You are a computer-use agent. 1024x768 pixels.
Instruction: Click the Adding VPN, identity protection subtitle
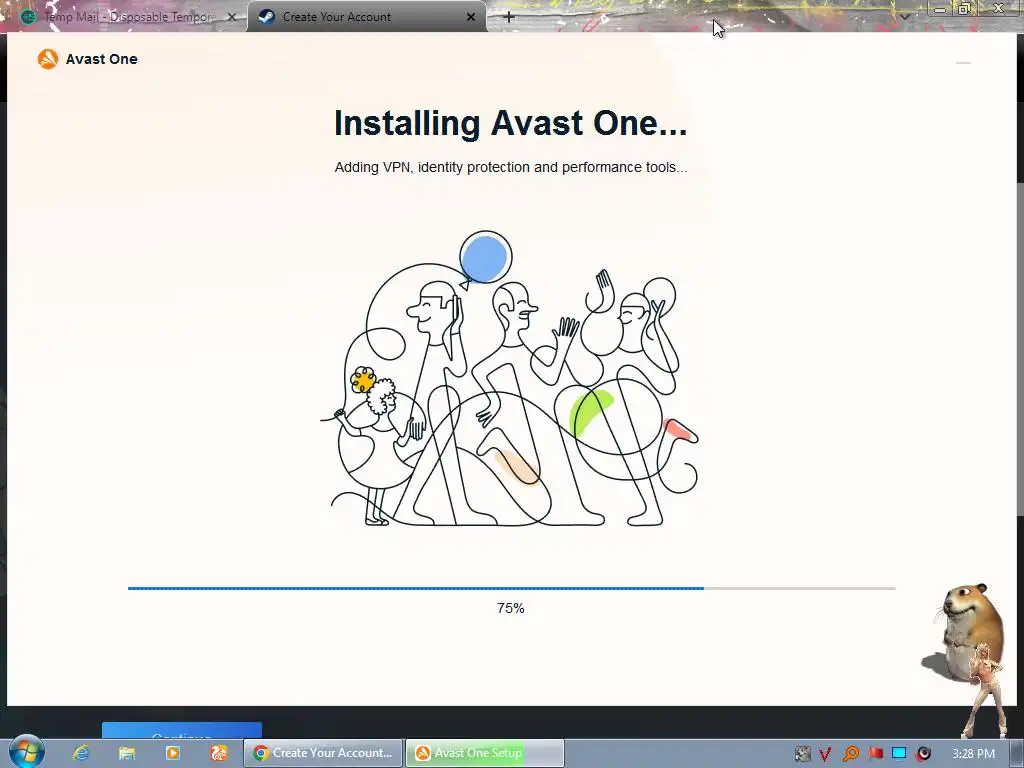(511, 167)
